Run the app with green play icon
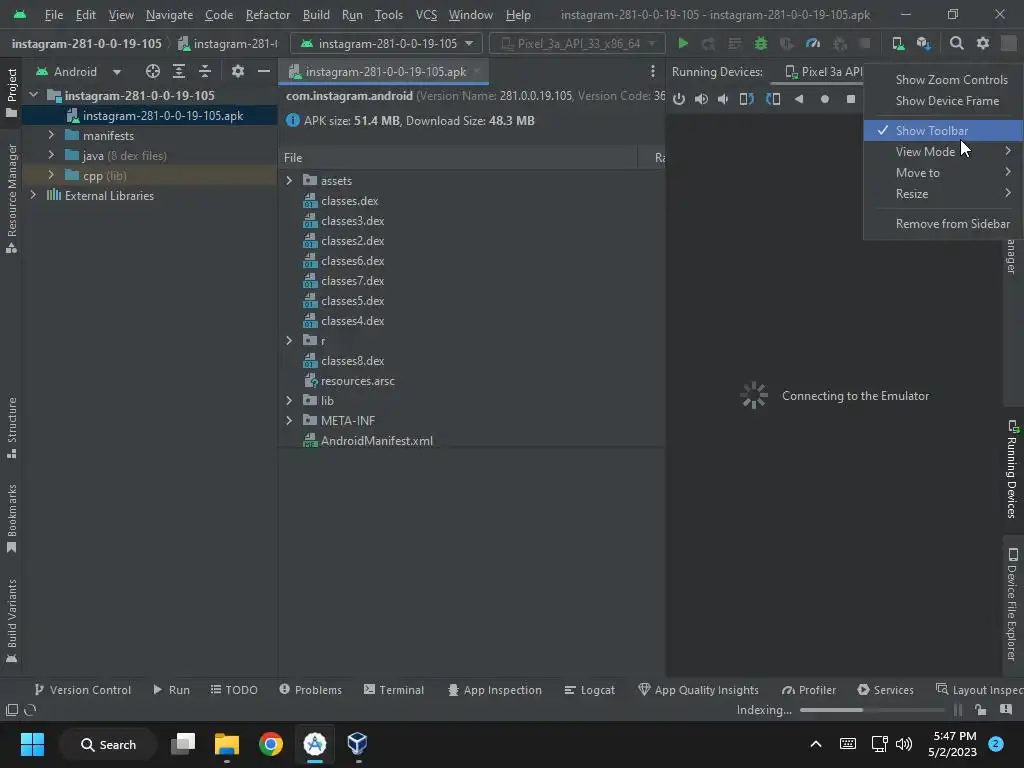This screenshot has width=1024, height=768. (x=682, y=44)
